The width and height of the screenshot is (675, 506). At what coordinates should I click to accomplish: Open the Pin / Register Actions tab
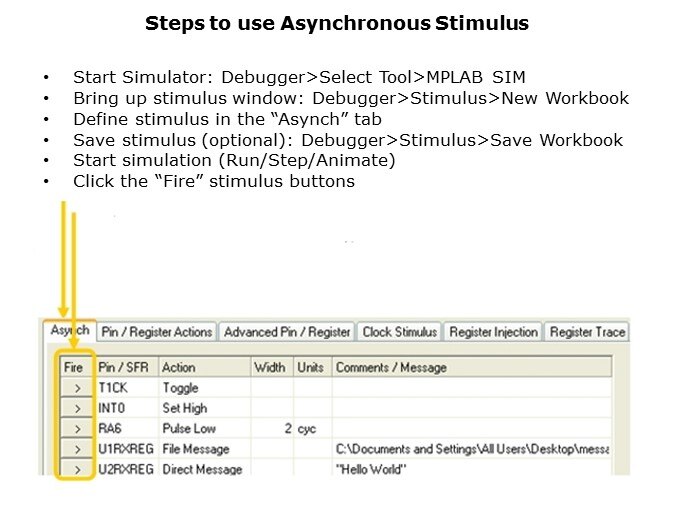157,332
